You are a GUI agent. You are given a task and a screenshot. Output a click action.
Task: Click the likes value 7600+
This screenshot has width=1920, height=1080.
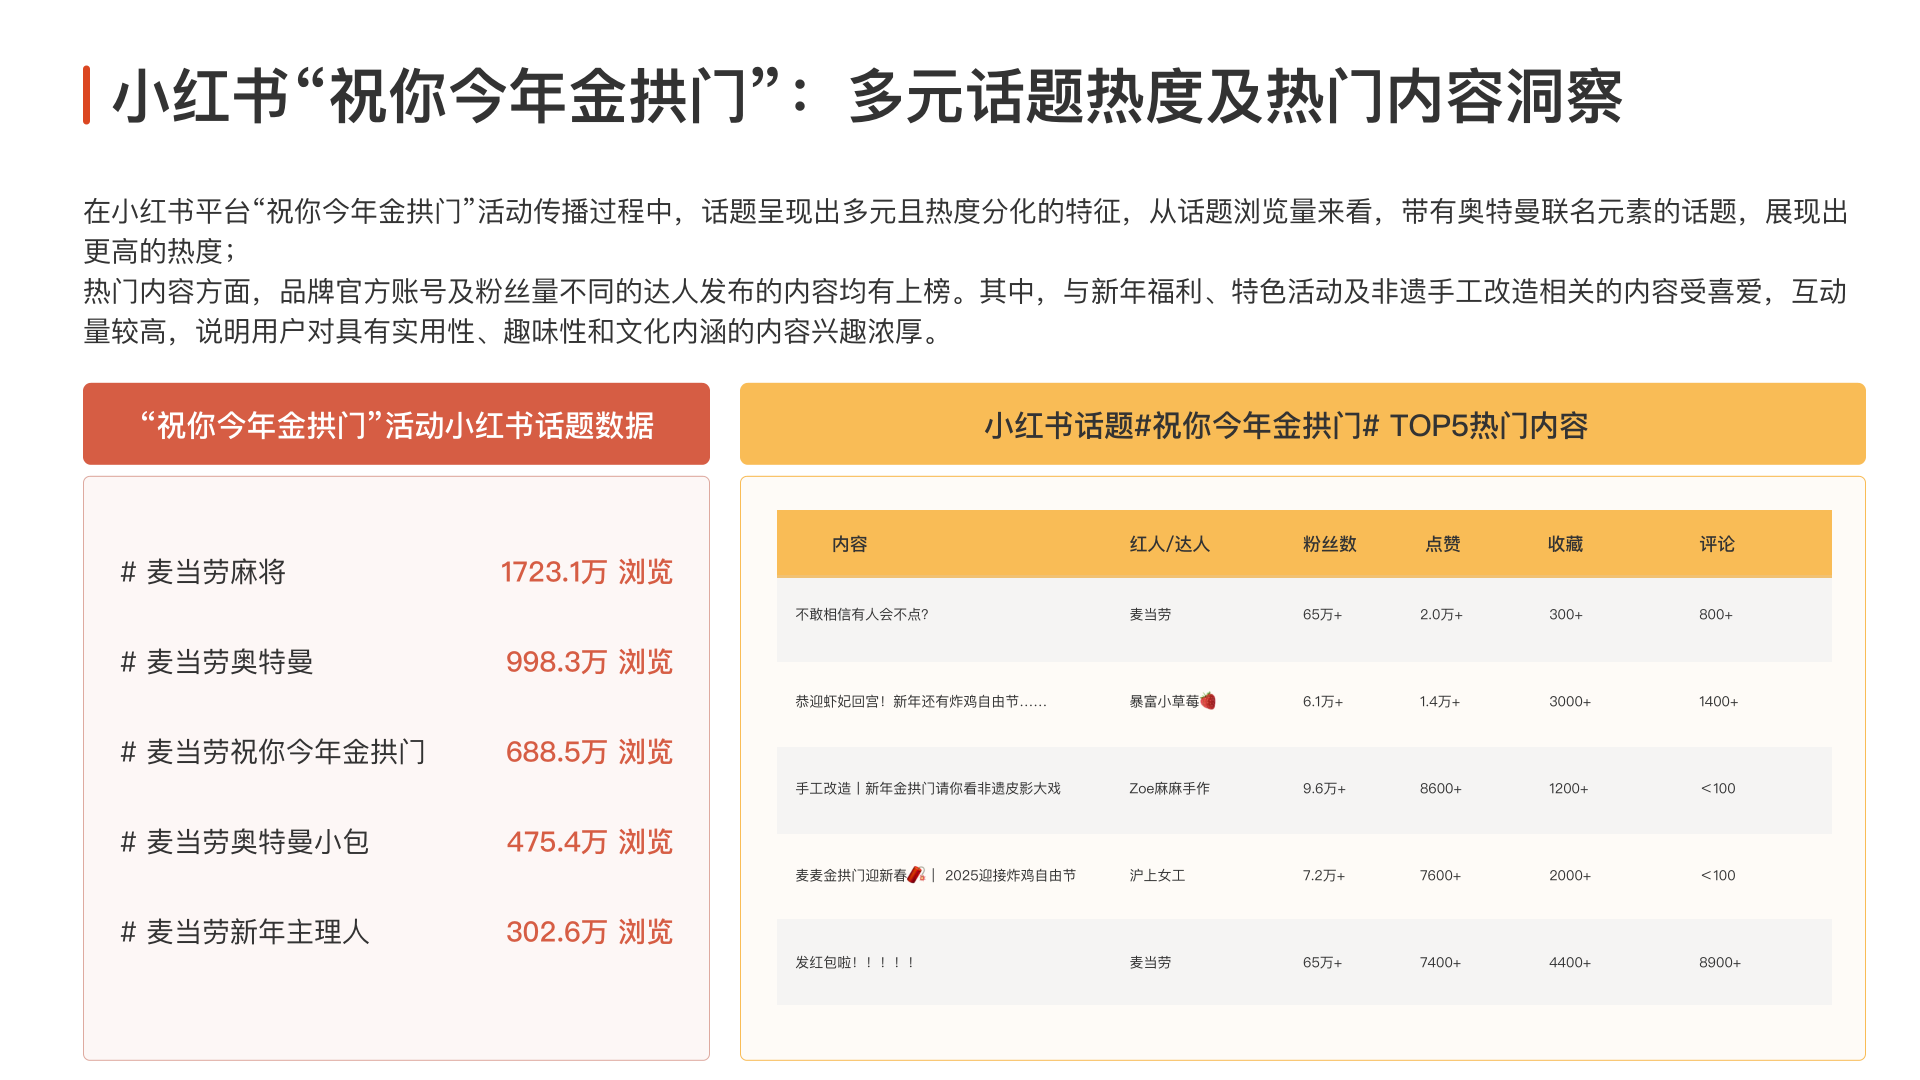[x=1440, y=875]
